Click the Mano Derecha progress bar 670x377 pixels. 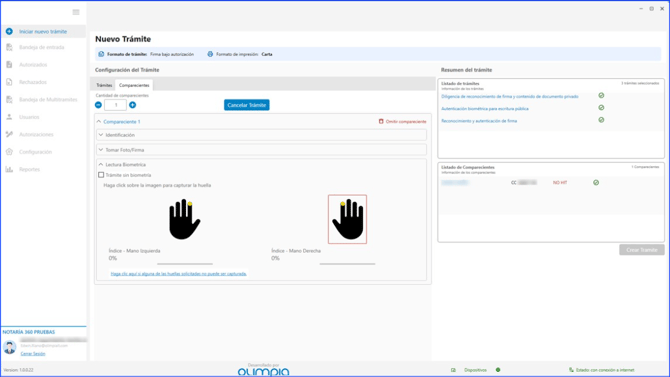(x=347, y=264)
